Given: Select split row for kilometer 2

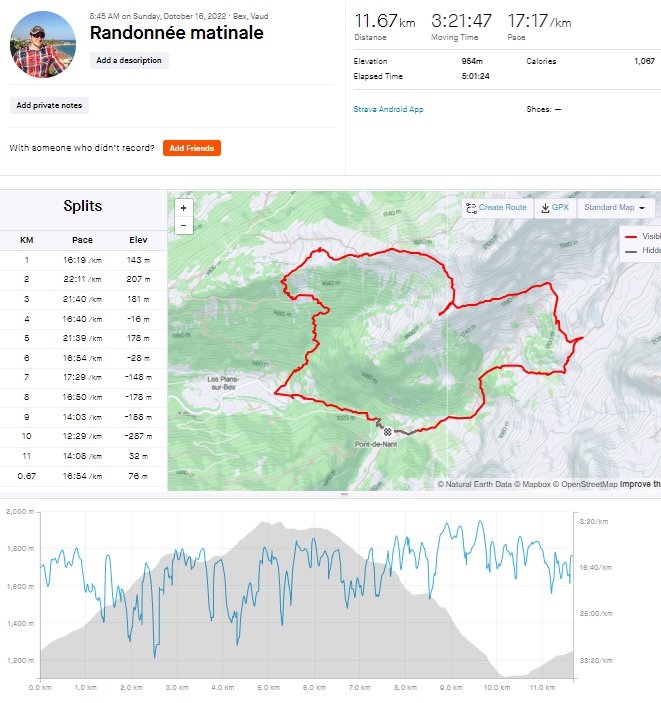Looking at the screenshot, I should 83,279.
